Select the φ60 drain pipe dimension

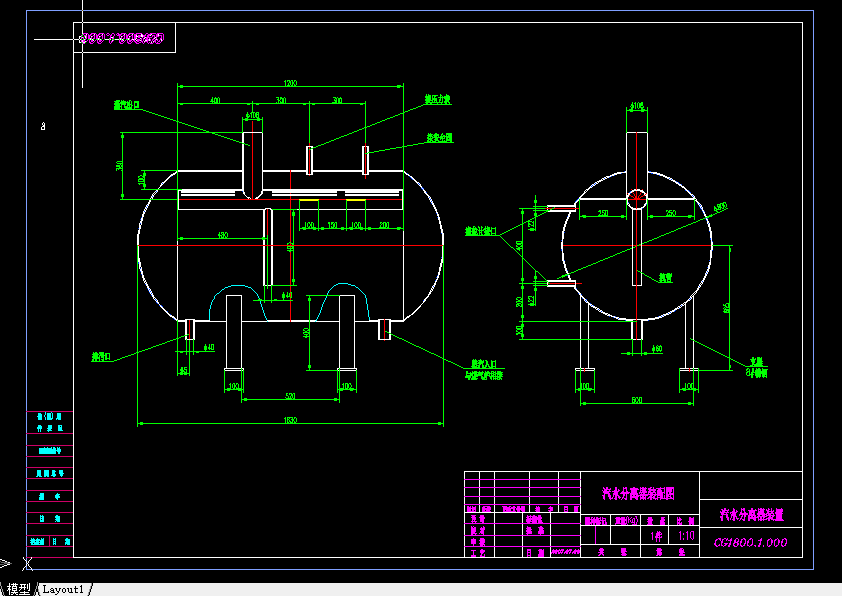click(657, 348)
